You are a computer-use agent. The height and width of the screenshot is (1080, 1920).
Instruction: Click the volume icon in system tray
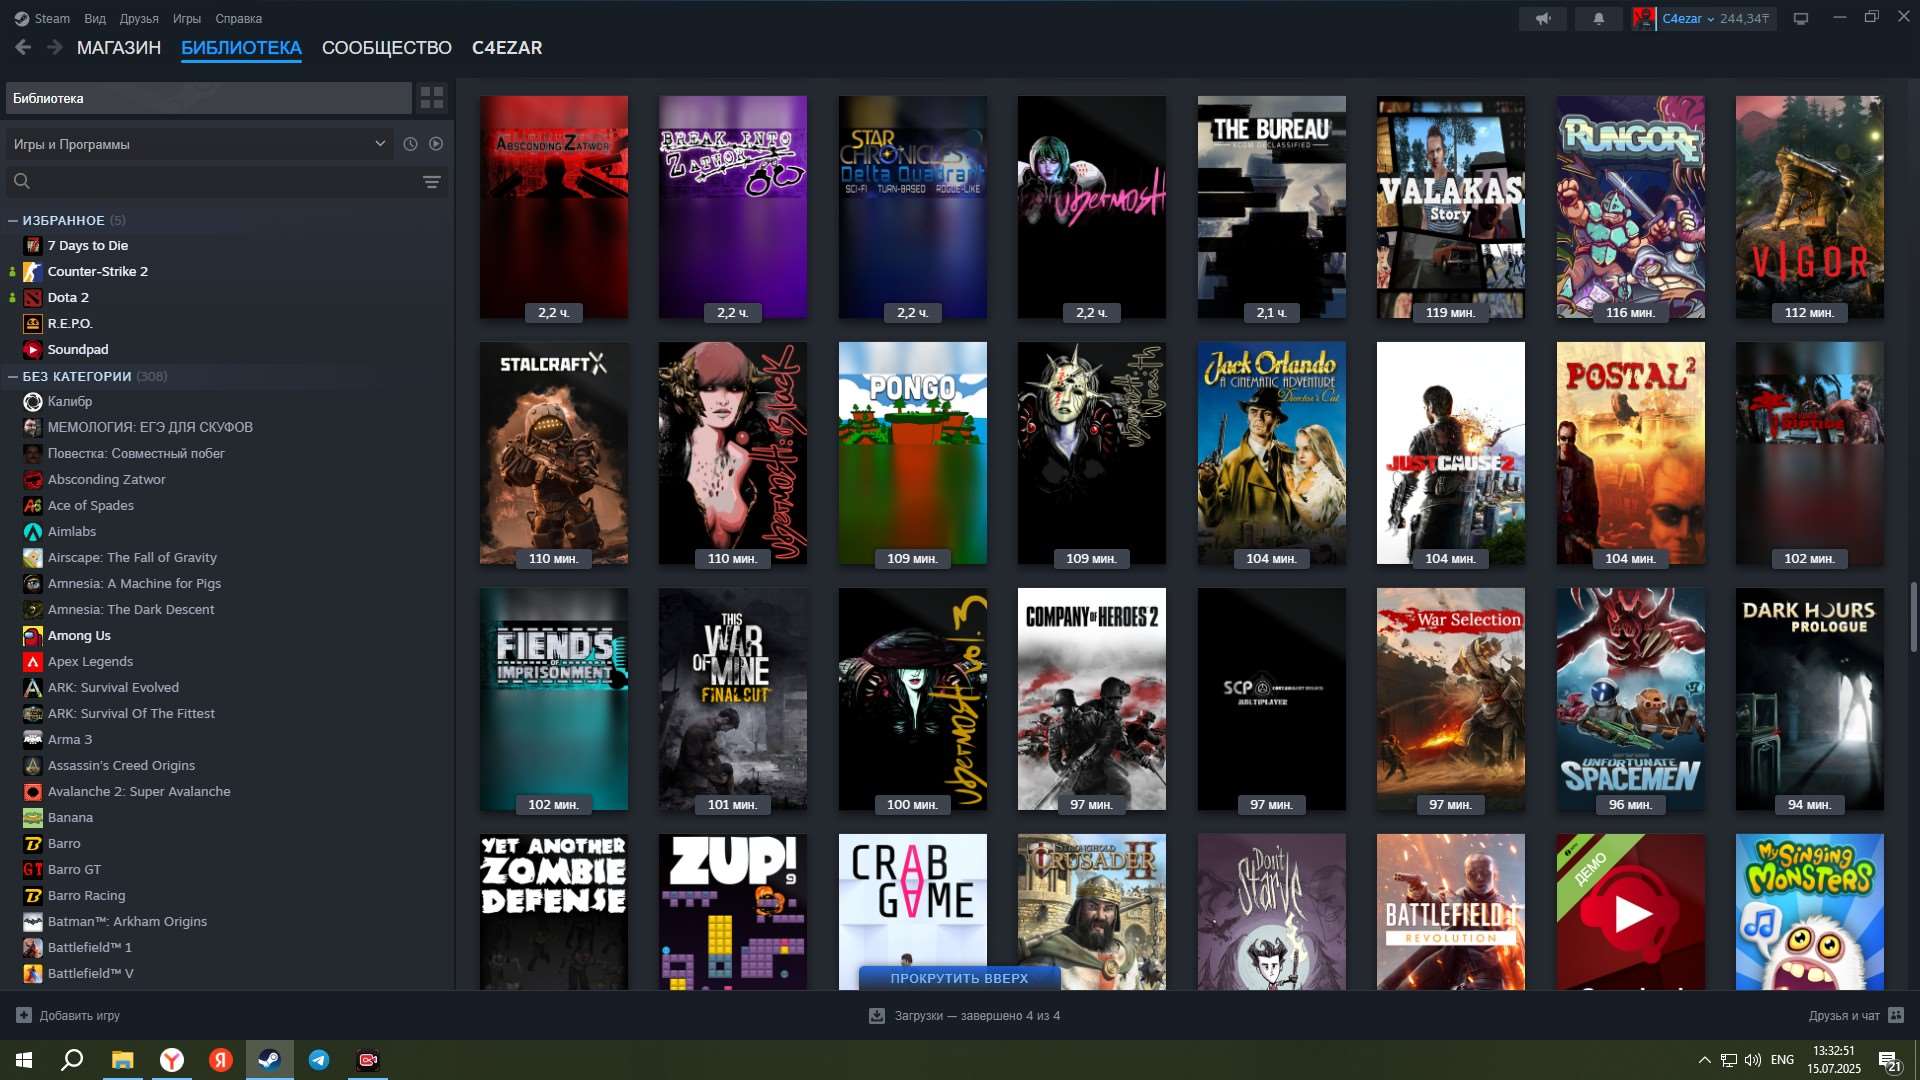pos(1752,1060)
